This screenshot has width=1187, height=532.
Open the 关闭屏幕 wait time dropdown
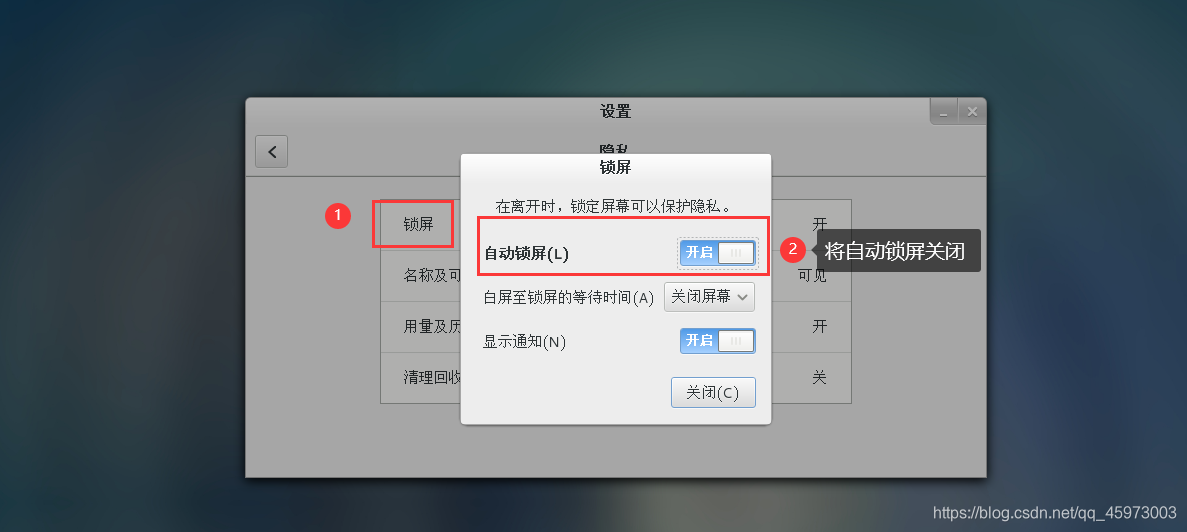pyautogui.click(x=709, y=297)
